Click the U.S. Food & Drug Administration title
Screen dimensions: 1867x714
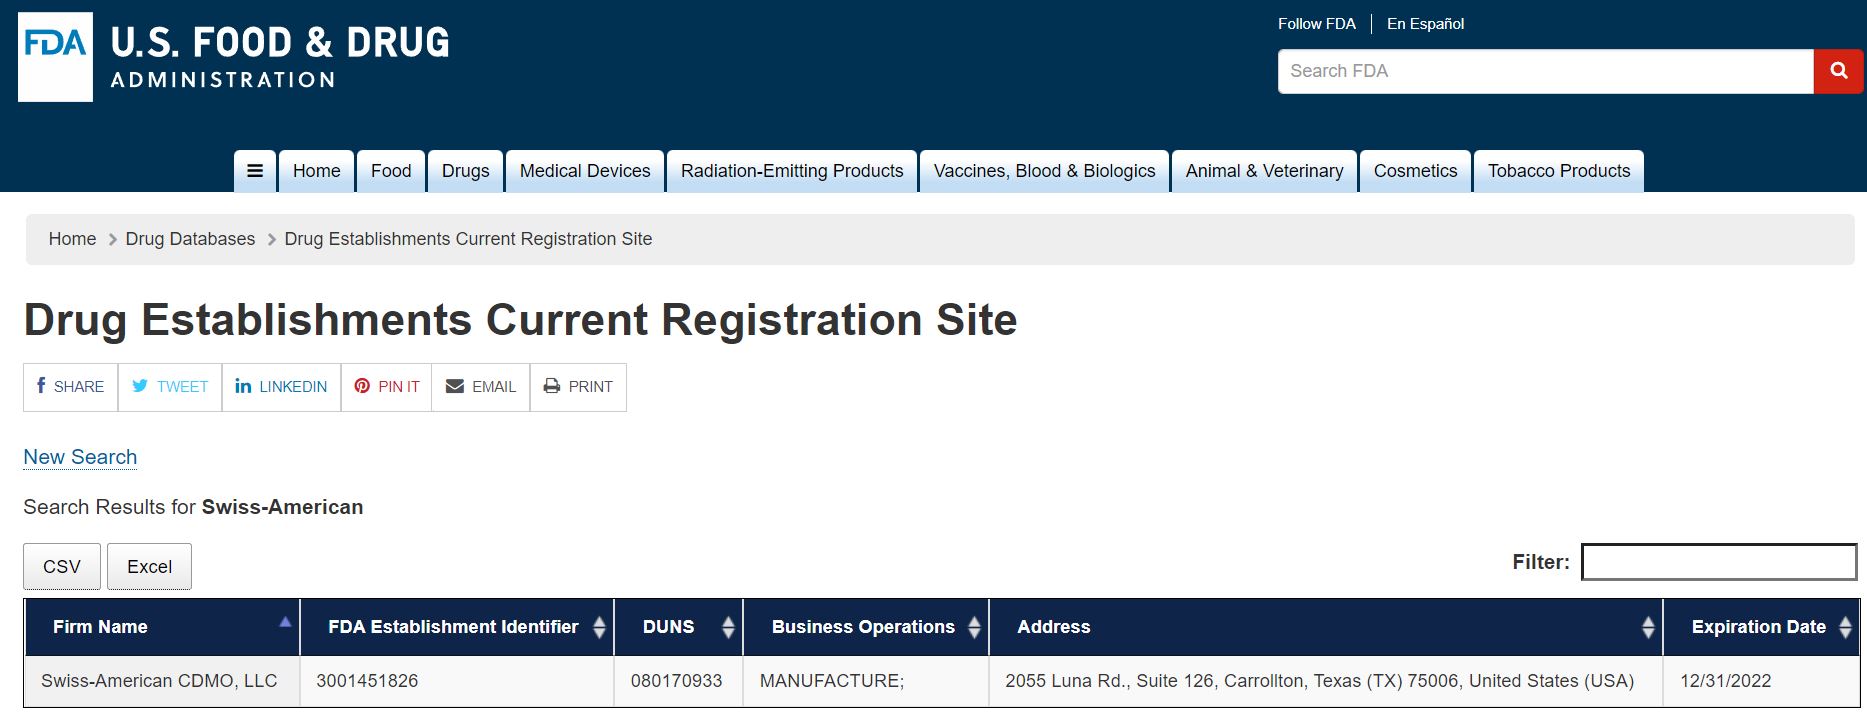(280, 57)
